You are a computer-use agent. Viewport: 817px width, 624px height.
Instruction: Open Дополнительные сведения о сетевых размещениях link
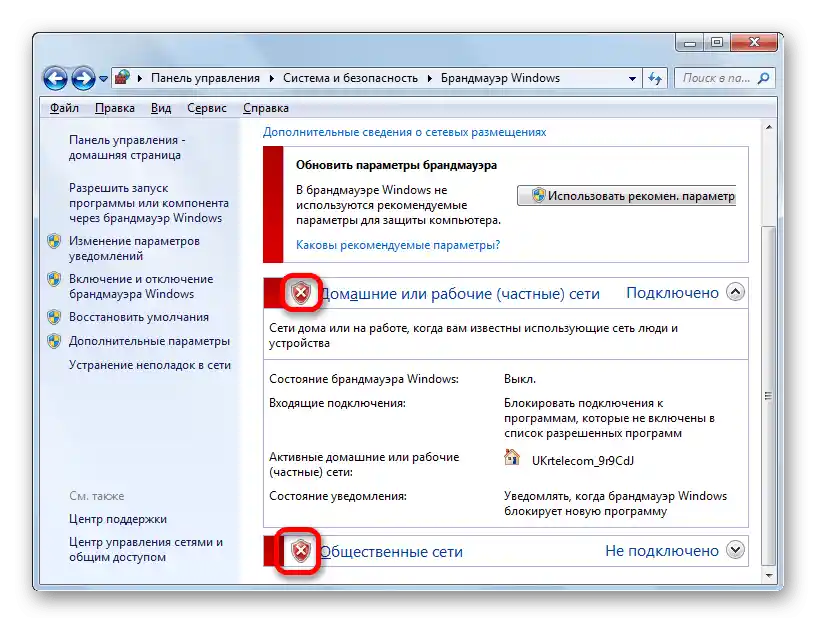click(x=404, y=132)
